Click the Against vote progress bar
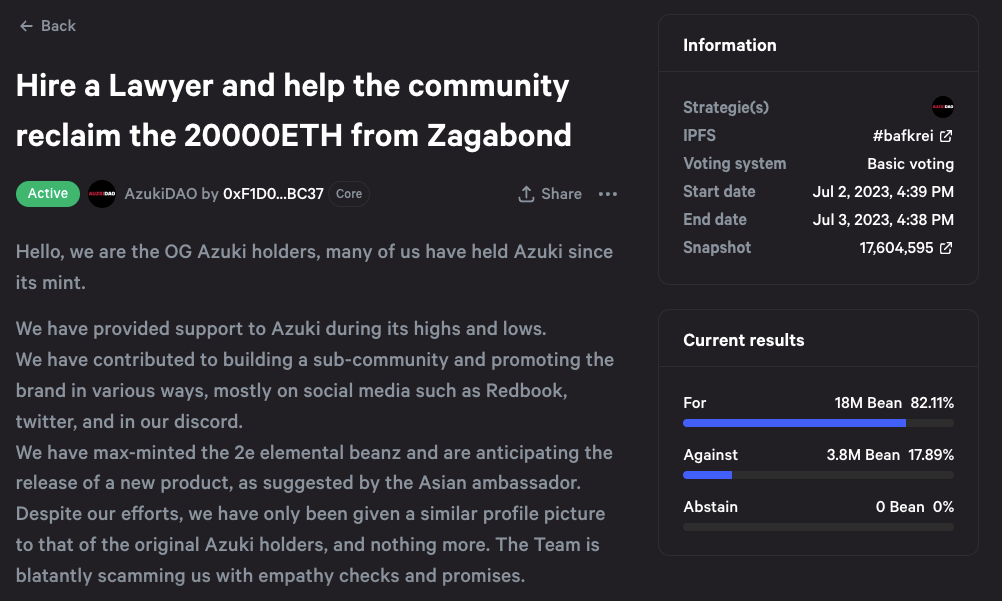Image resolution: width=1002 pixels, height=601 pixels. (818, 475)
